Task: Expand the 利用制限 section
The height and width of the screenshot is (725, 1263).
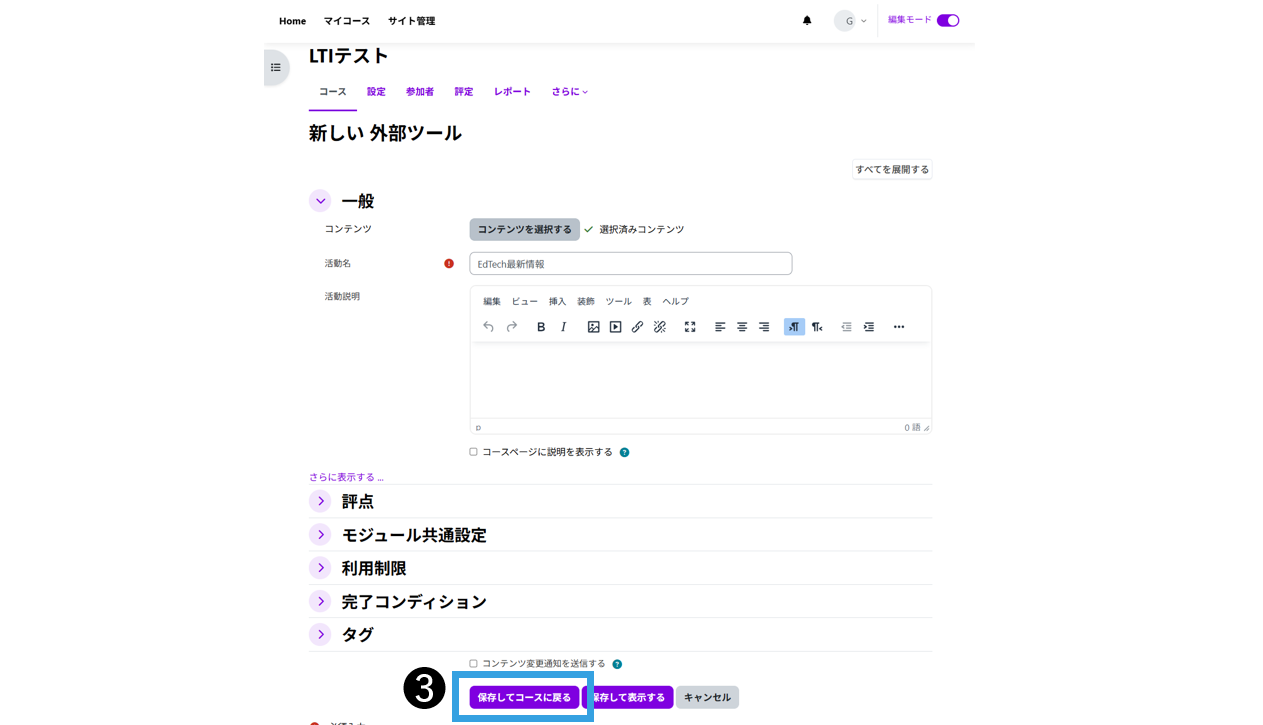Action: [320, 568]
